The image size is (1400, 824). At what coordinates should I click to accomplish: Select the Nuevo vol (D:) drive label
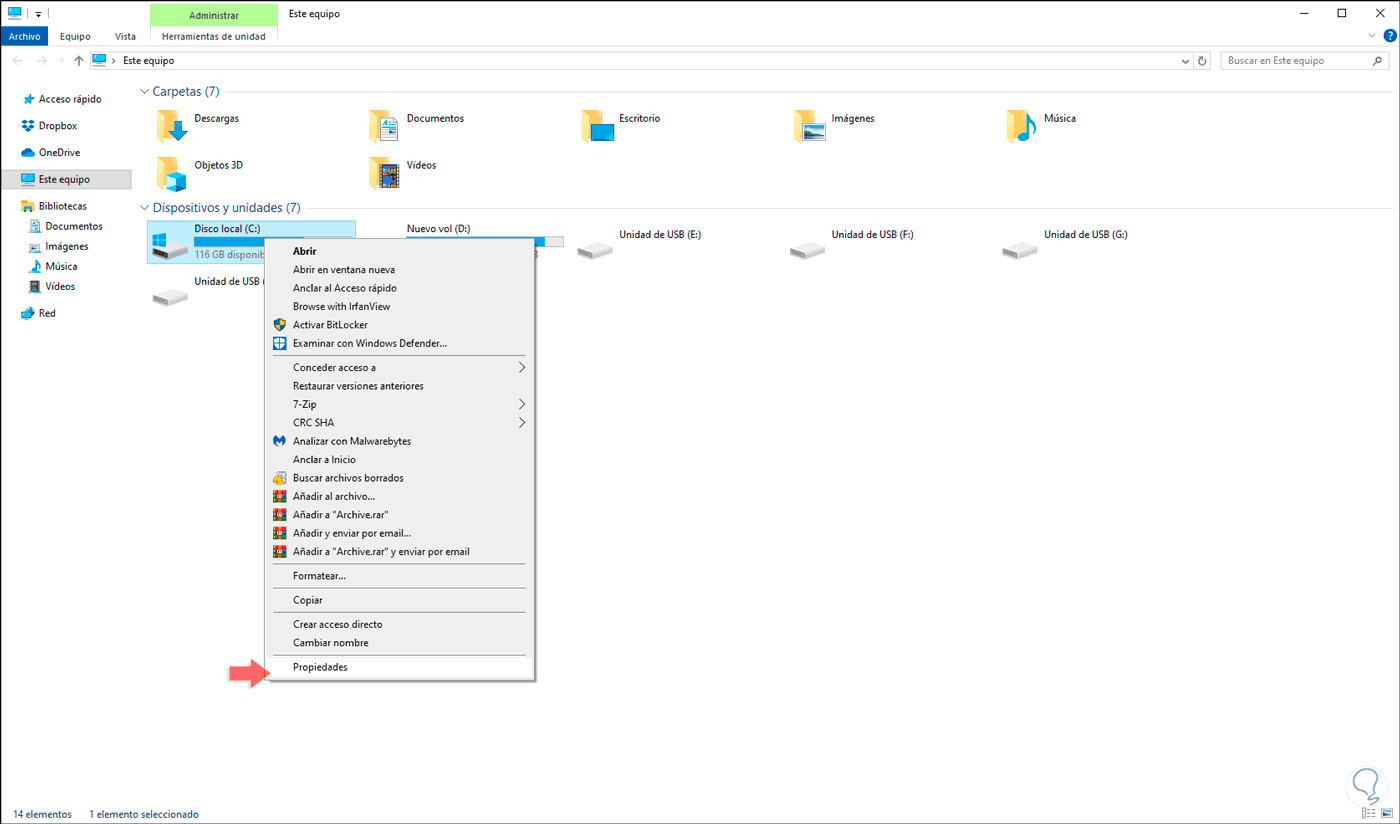coord(438,229)
